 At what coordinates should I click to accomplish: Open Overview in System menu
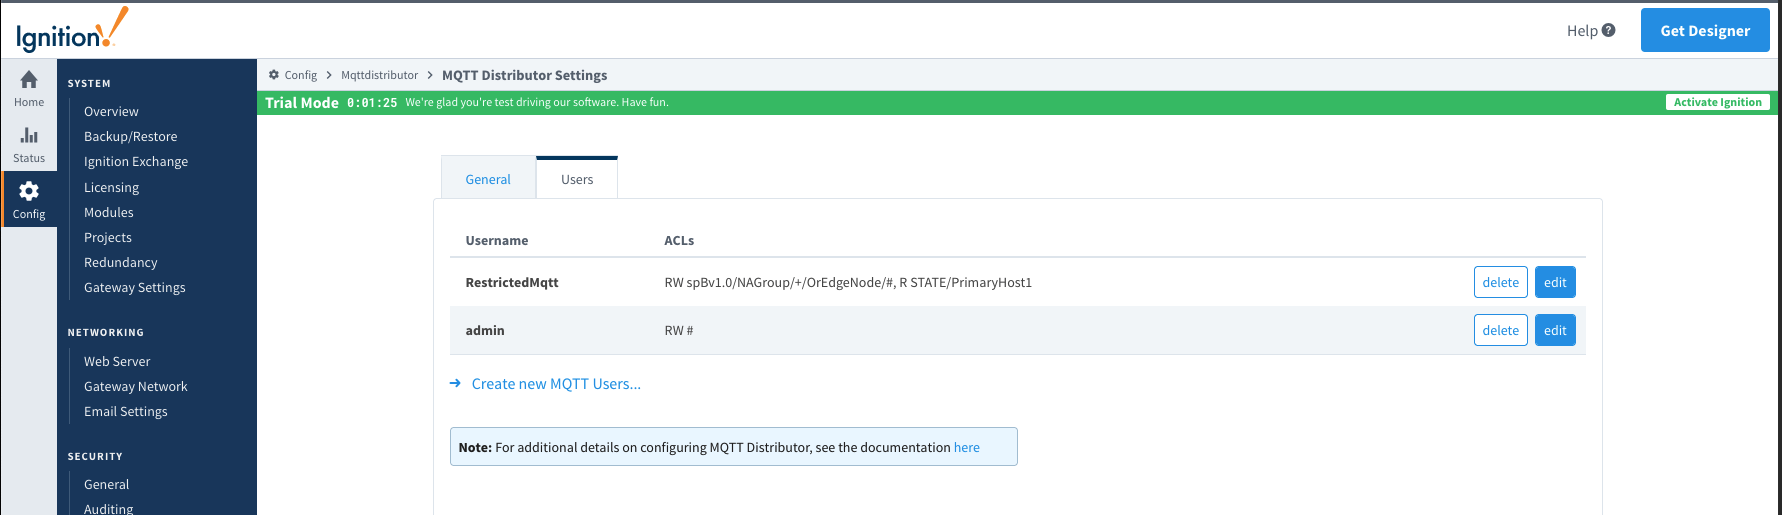111,111
